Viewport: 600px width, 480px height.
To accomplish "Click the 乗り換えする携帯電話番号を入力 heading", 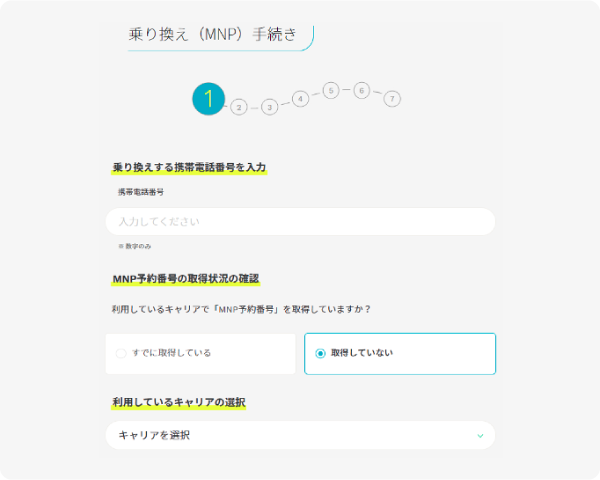I will [x=189, y=167].
